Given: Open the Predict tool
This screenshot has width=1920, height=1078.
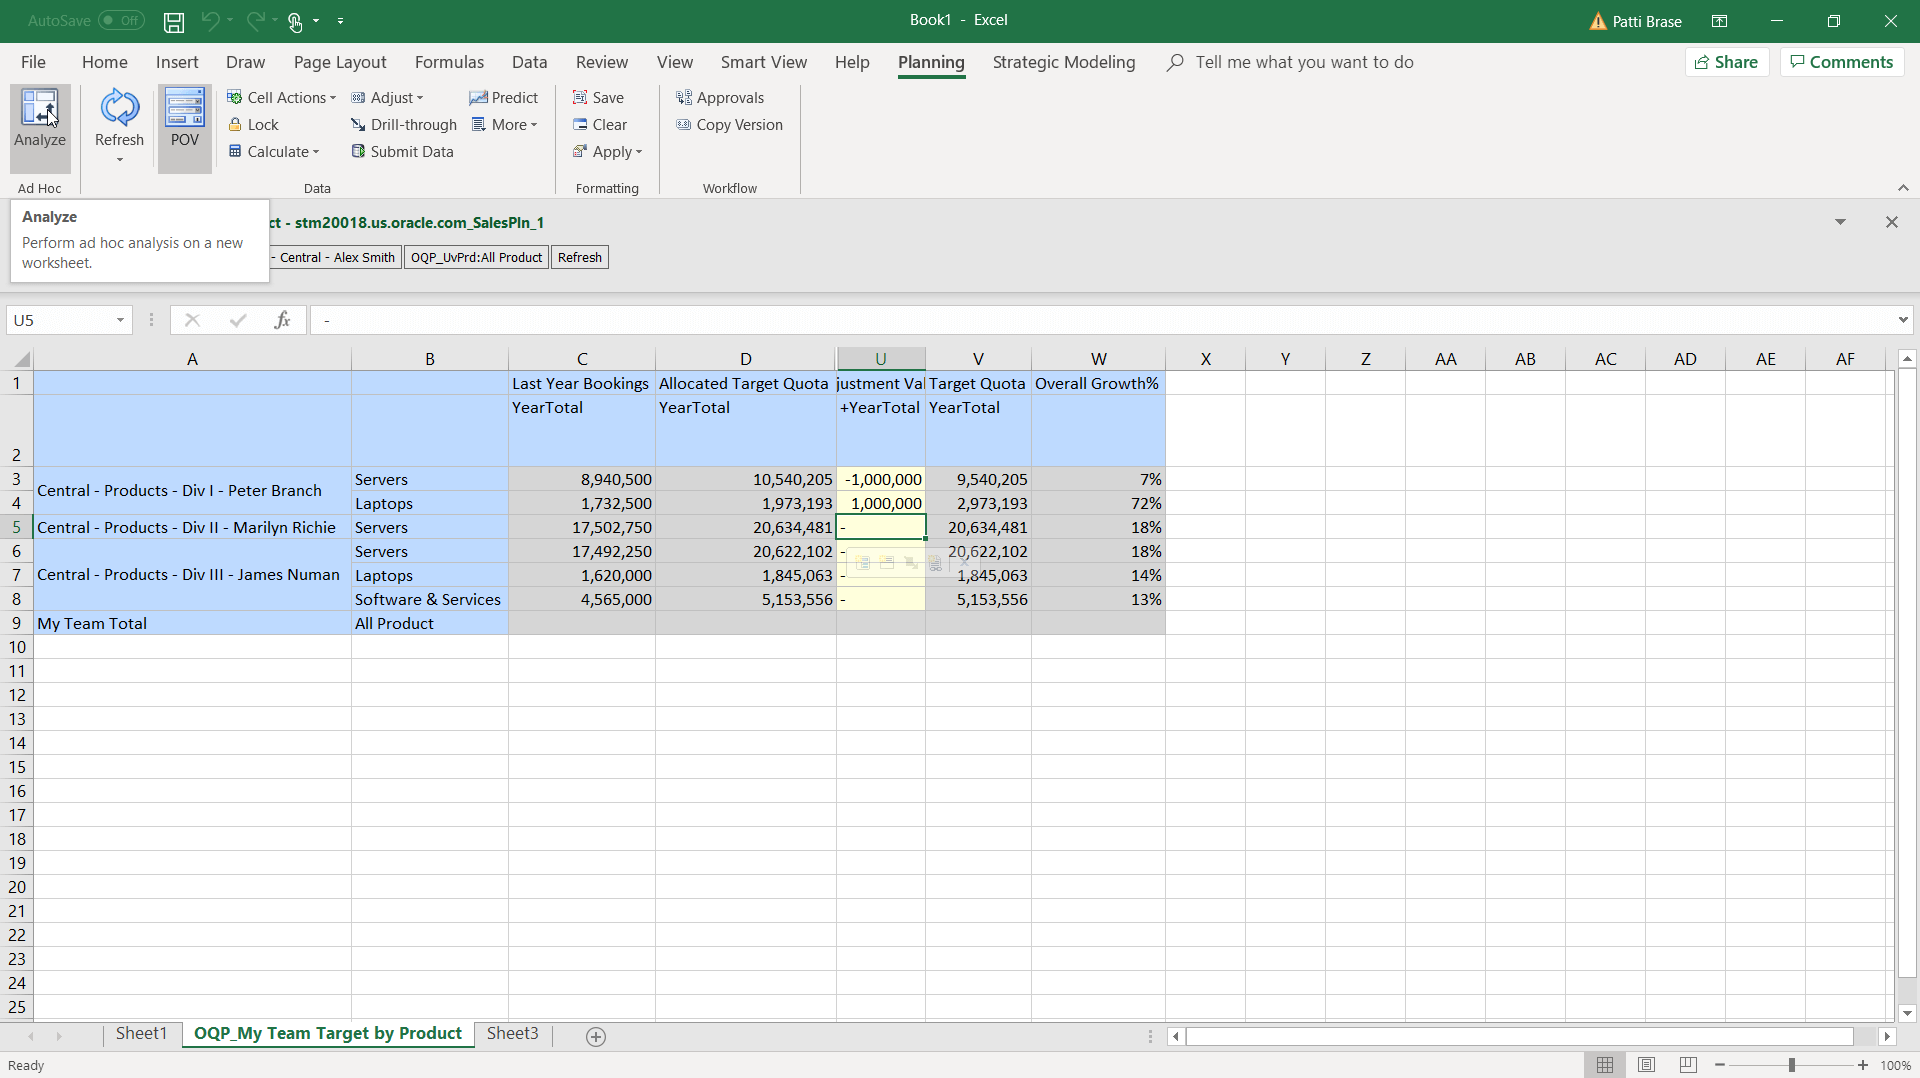Looking at the screenshot, I should tap(504, 97).
